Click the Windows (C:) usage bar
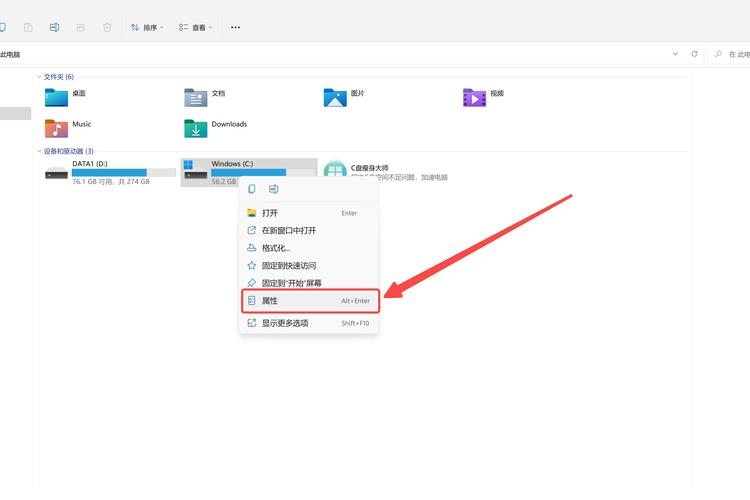The width and height of the screenshot is (750, 500). coord(263,172)
